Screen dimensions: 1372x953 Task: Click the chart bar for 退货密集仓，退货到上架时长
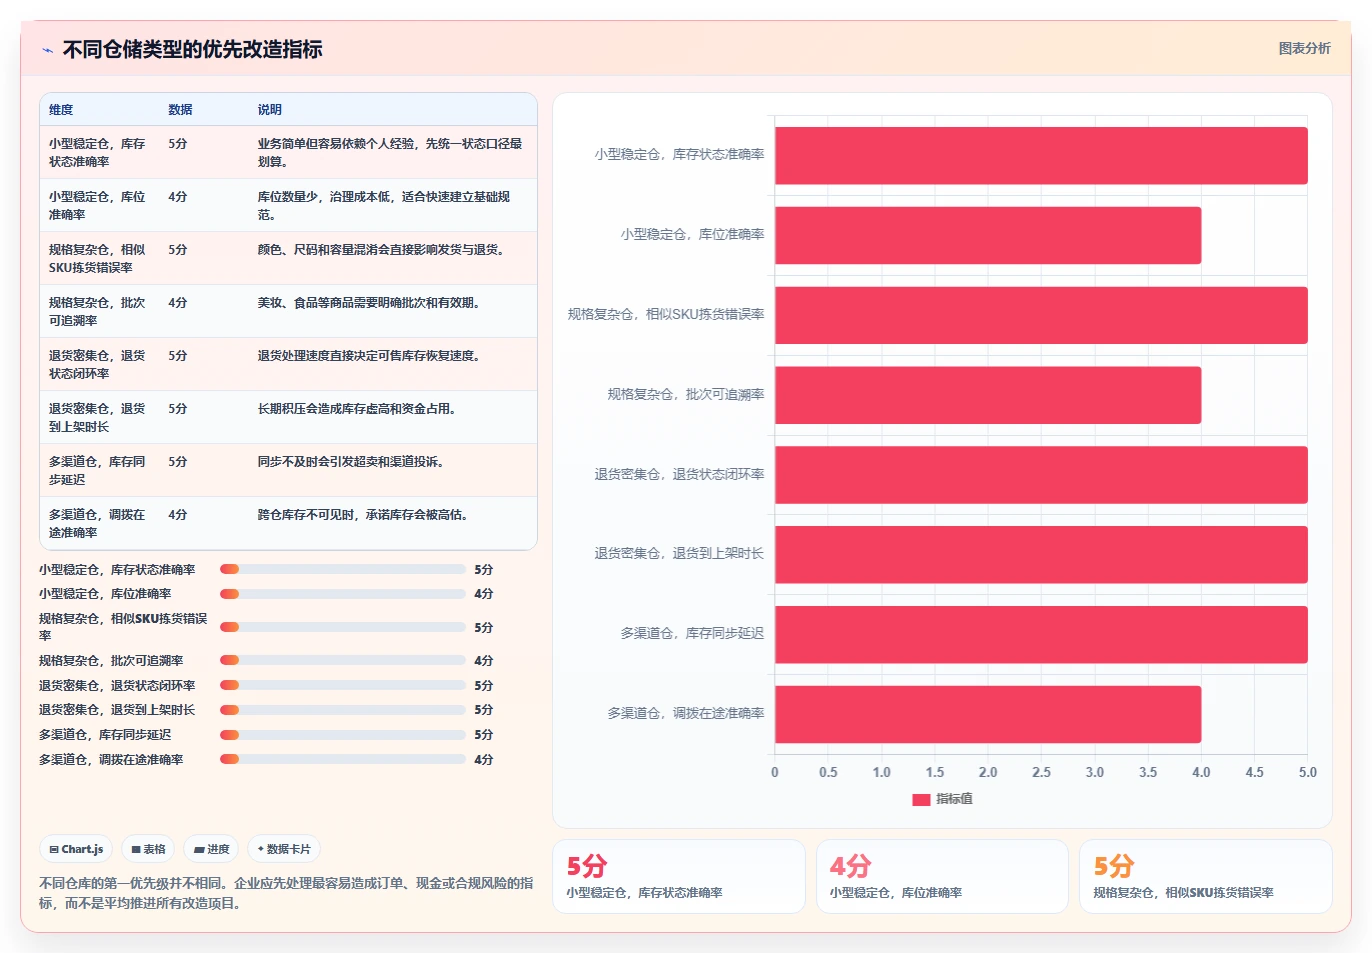pos(1041,554)
